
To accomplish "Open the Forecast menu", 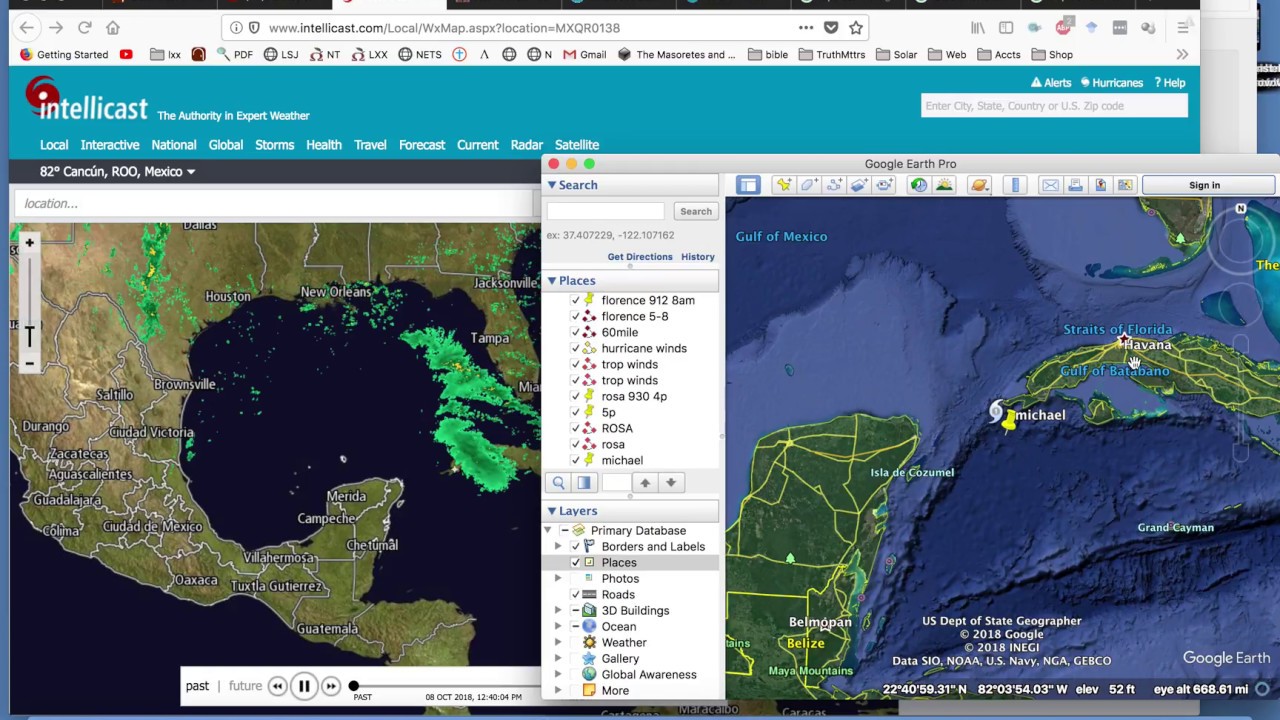I will (422, 145).
